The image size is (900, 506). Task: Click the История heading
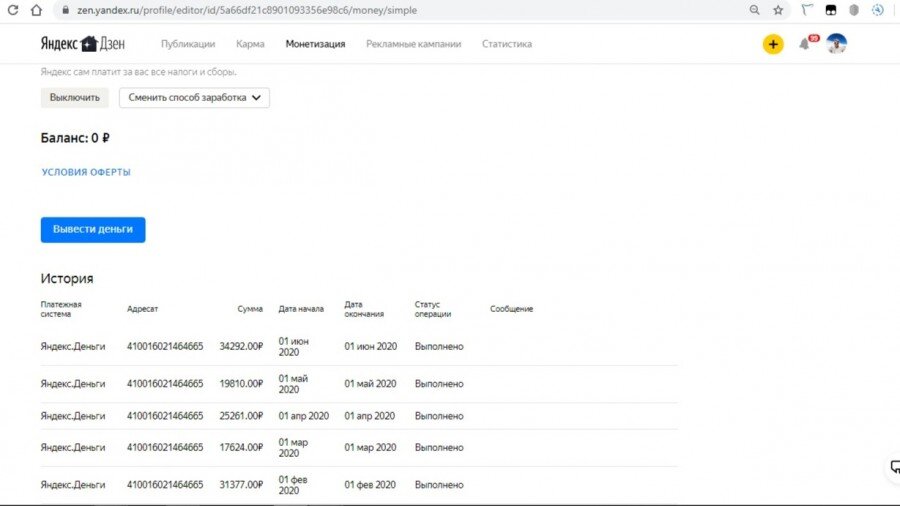67,279
